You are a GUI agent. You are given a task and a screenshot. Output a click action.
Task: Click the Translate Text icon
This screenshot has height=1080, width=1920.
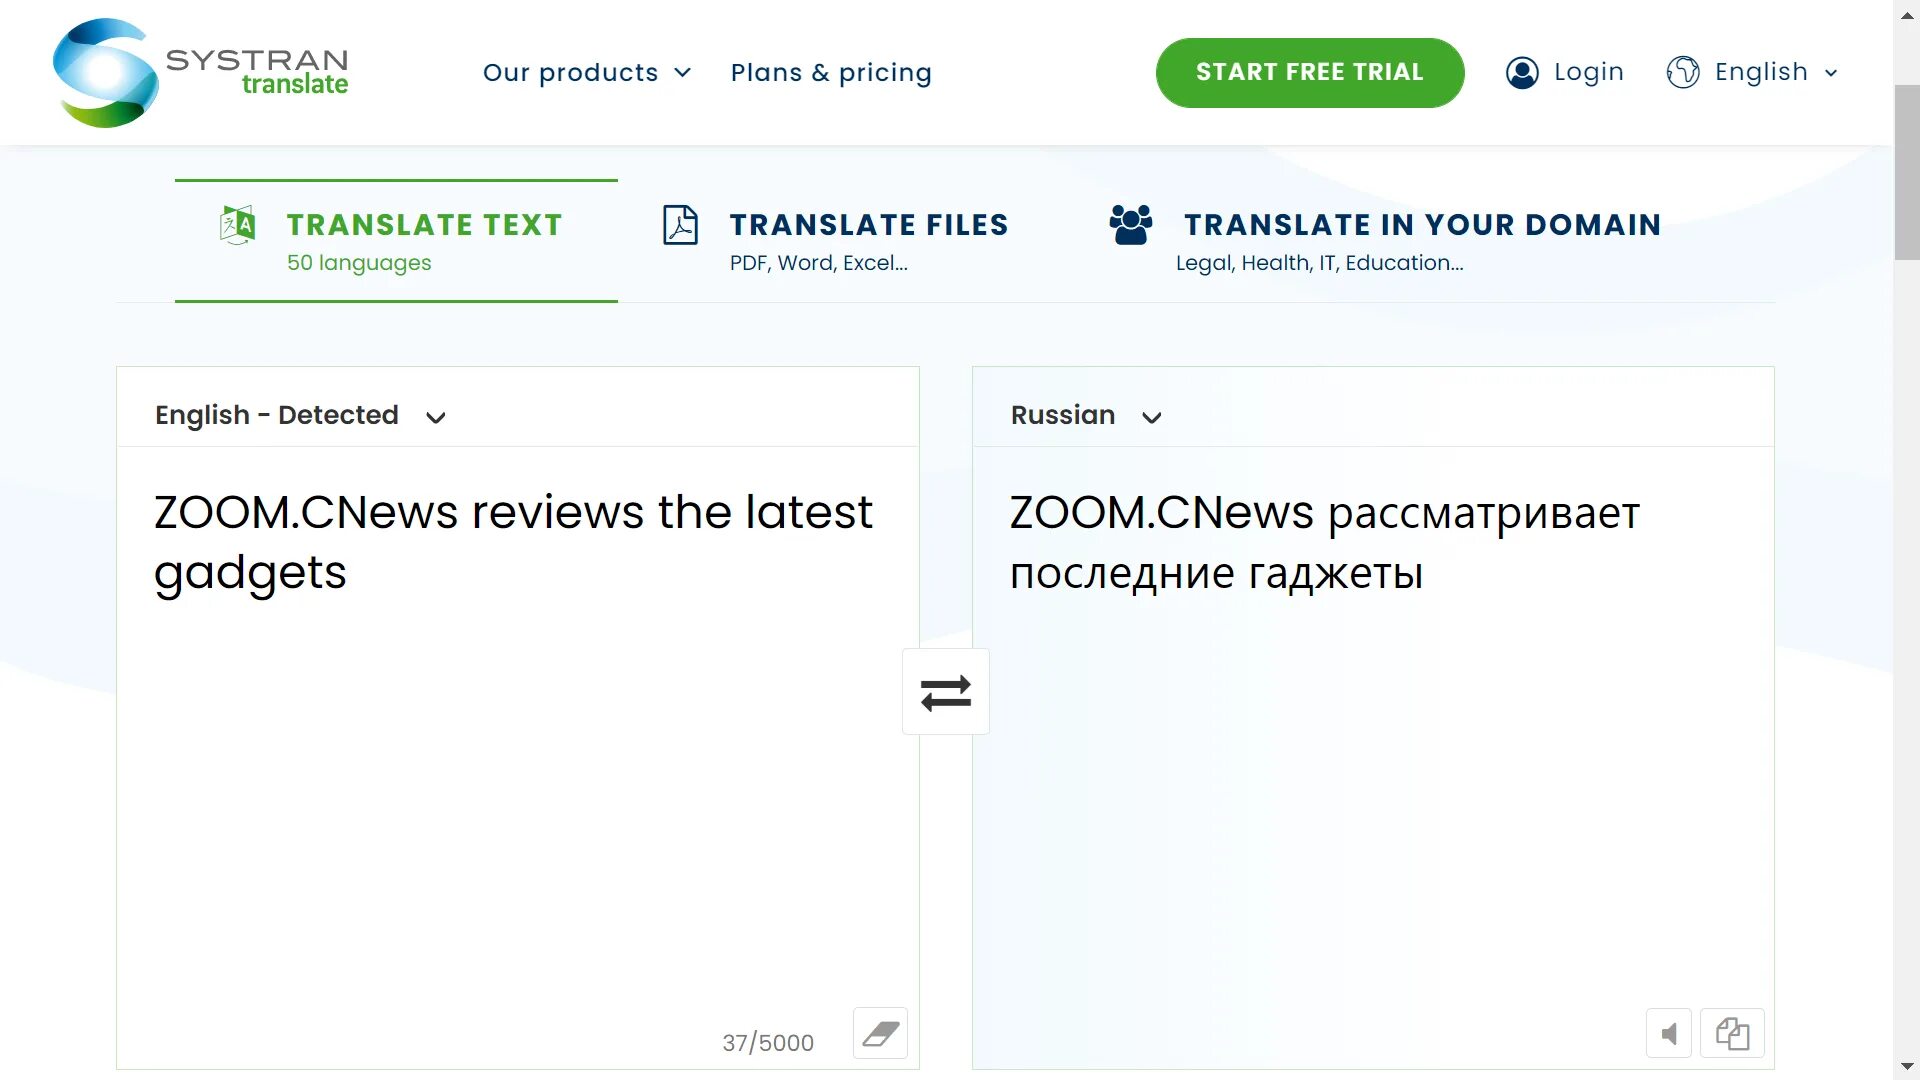[x=238, y=225]
